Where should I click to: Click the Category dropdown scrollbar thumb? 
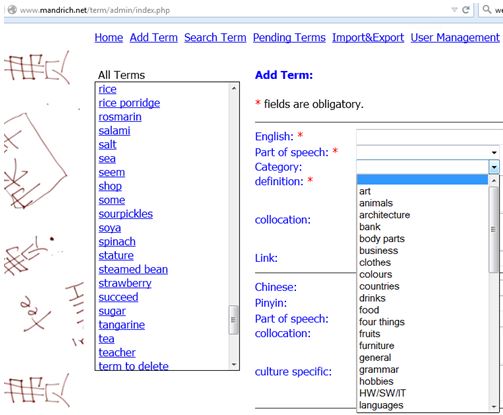point(494,230)
